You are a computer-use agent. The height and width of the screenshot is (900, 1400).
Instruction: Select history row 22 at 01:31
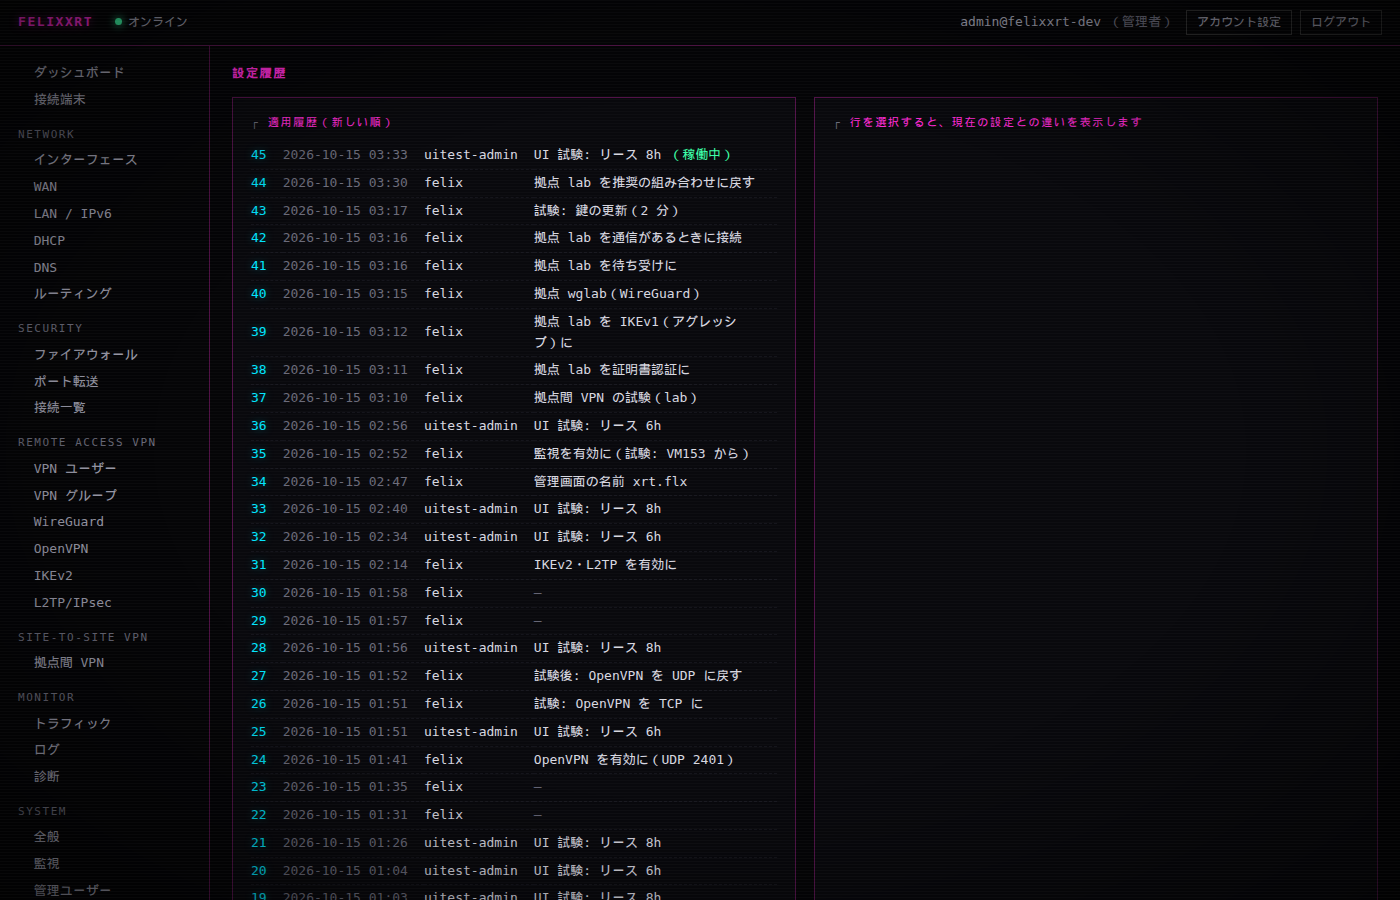coord(513,815)
